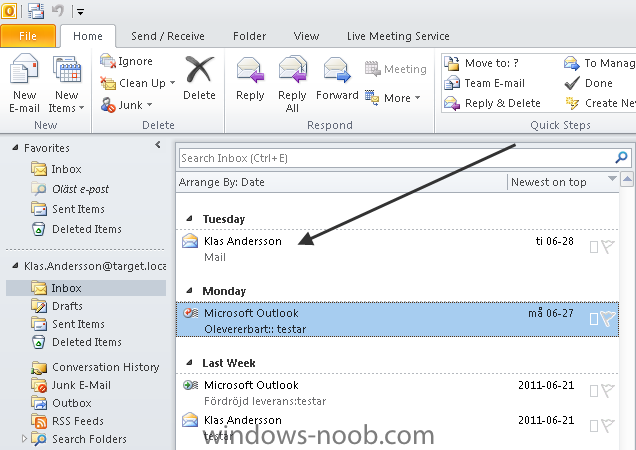Open Inbox under Favorites

click(57, 169)
